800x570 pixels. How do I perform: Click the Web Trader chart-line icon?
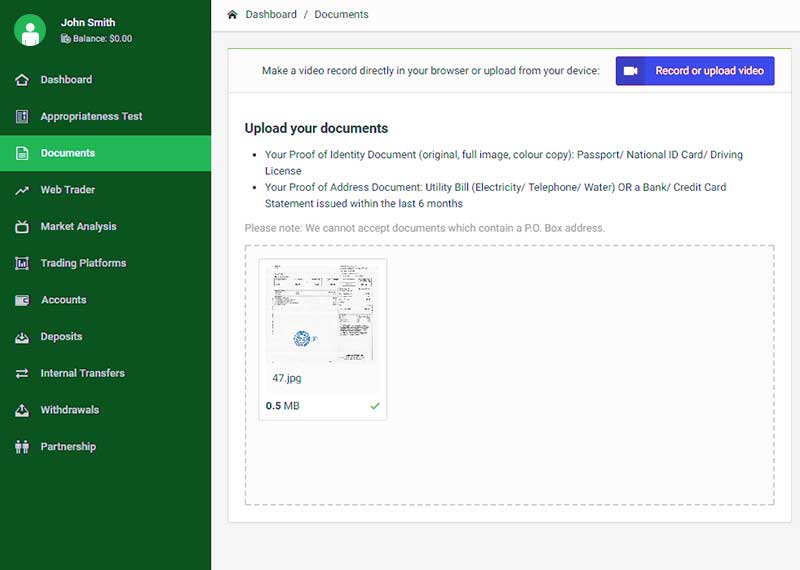22,190
